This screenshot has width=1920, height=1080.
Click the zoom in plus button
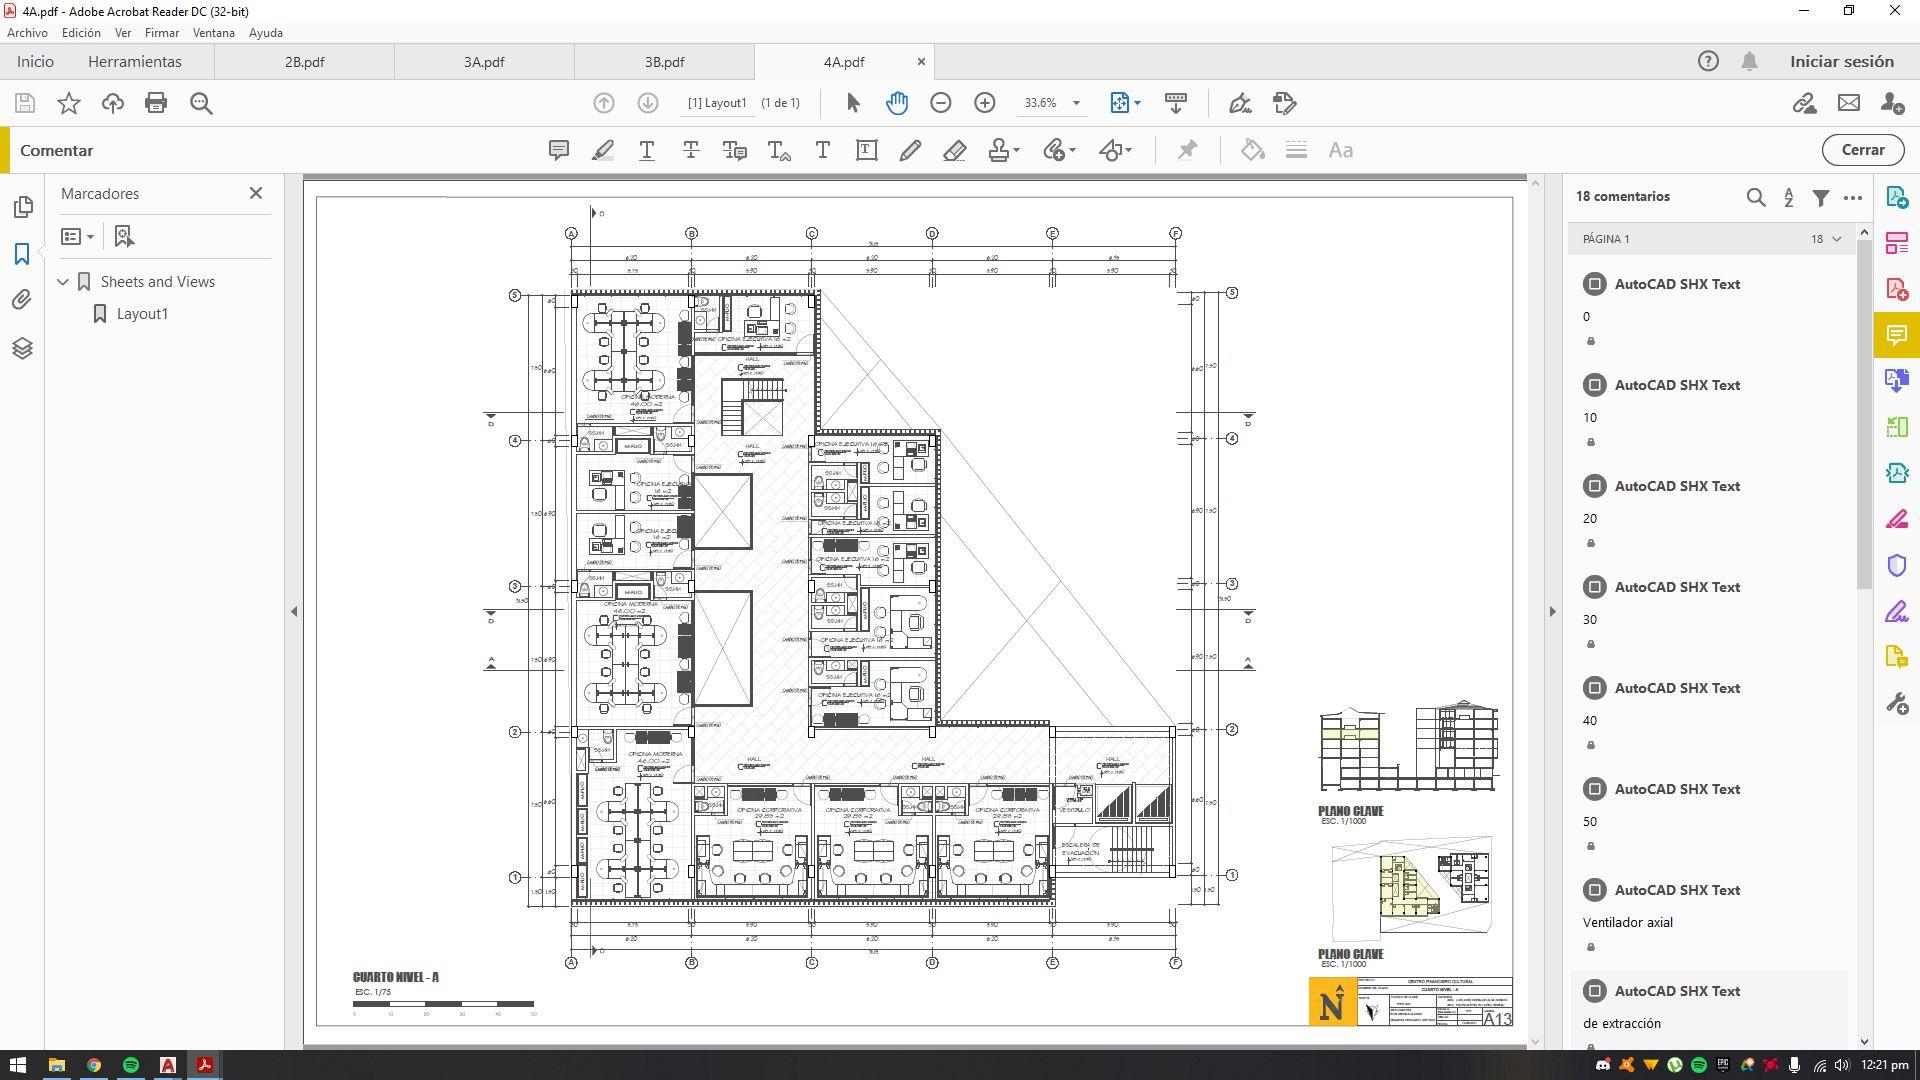pos(985,103)
